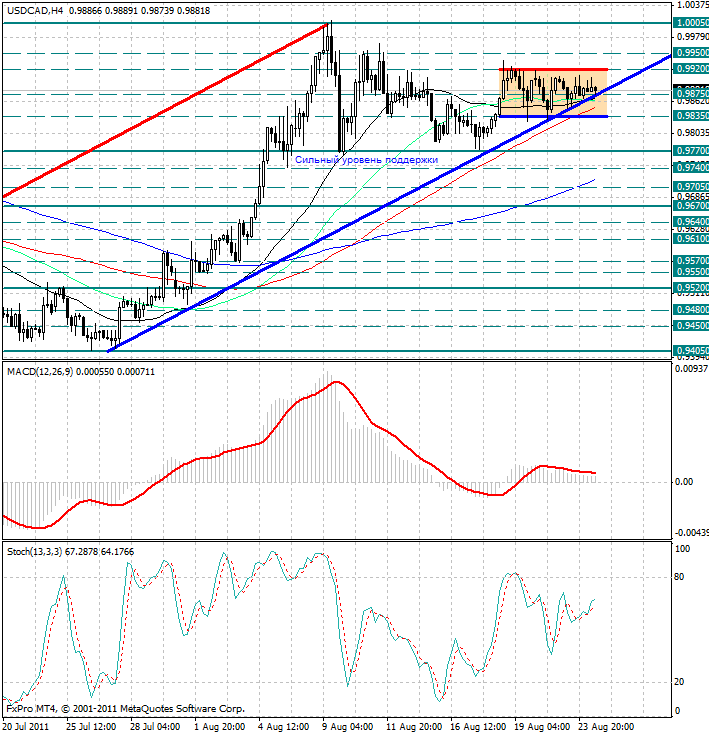Image resolution: width=709 pixels, height=734 pixels.
Task: Select the red line atop the orange rectangle
Action: pyautogui.click(x=554, y=70)
